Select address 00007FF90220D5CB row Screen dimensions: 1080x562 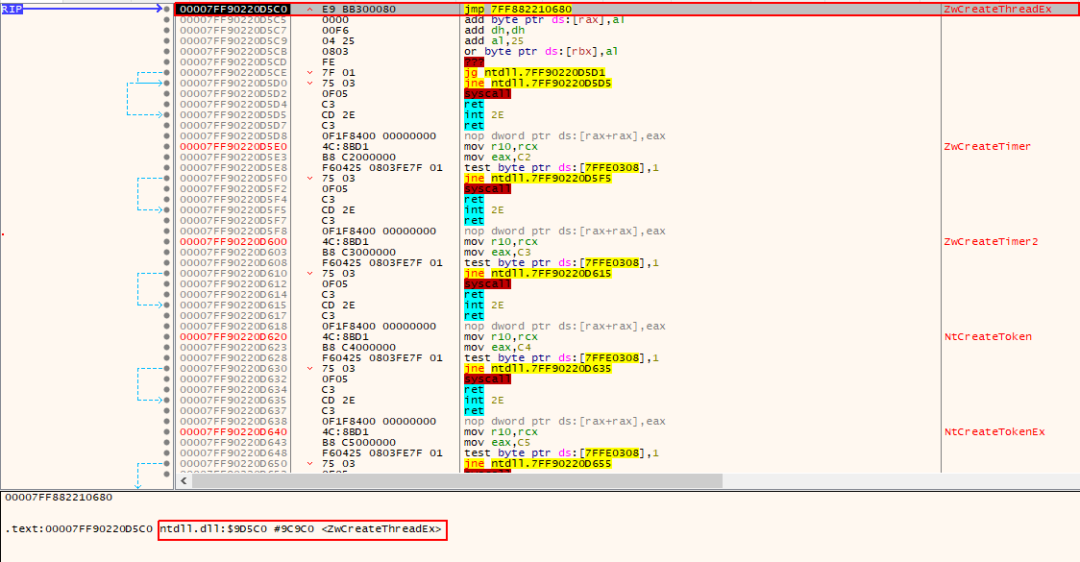click(x=233, y=52)
